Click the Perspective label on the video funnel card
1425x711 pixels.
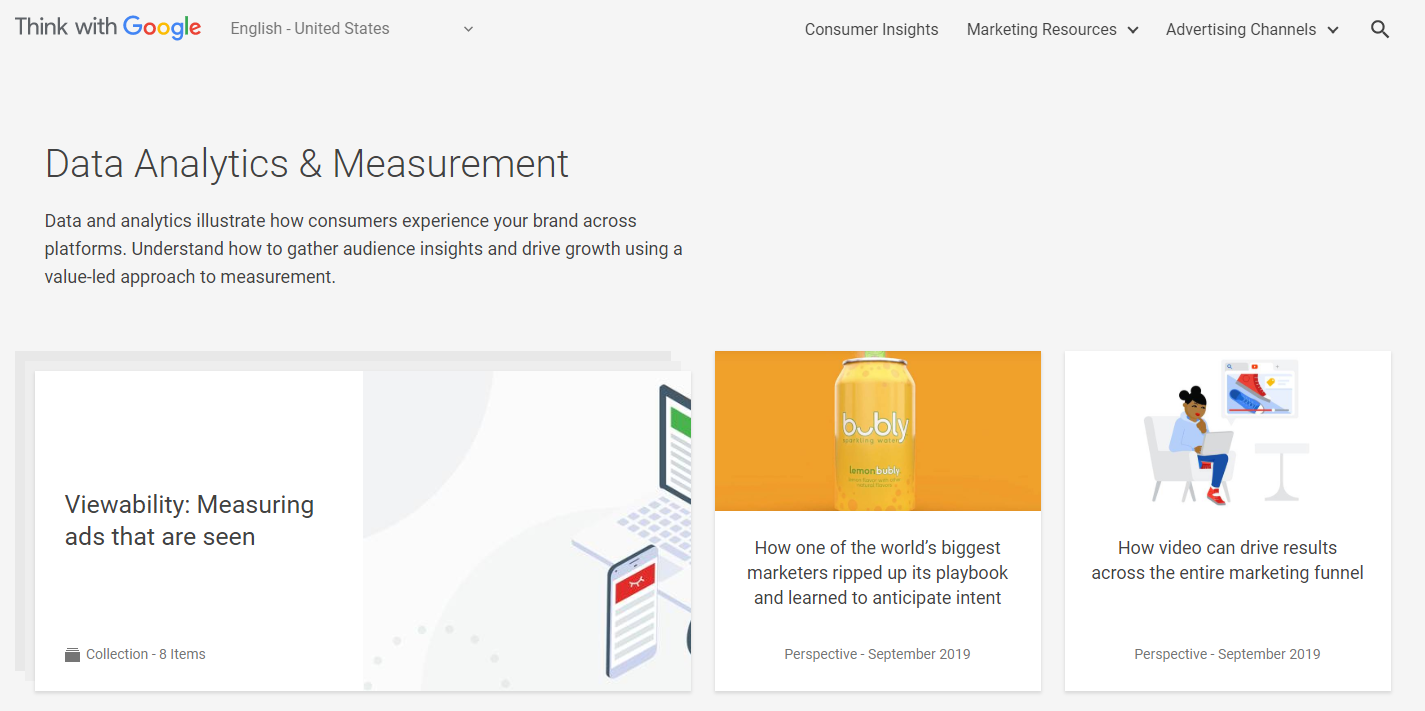[x=1227, y=653]
